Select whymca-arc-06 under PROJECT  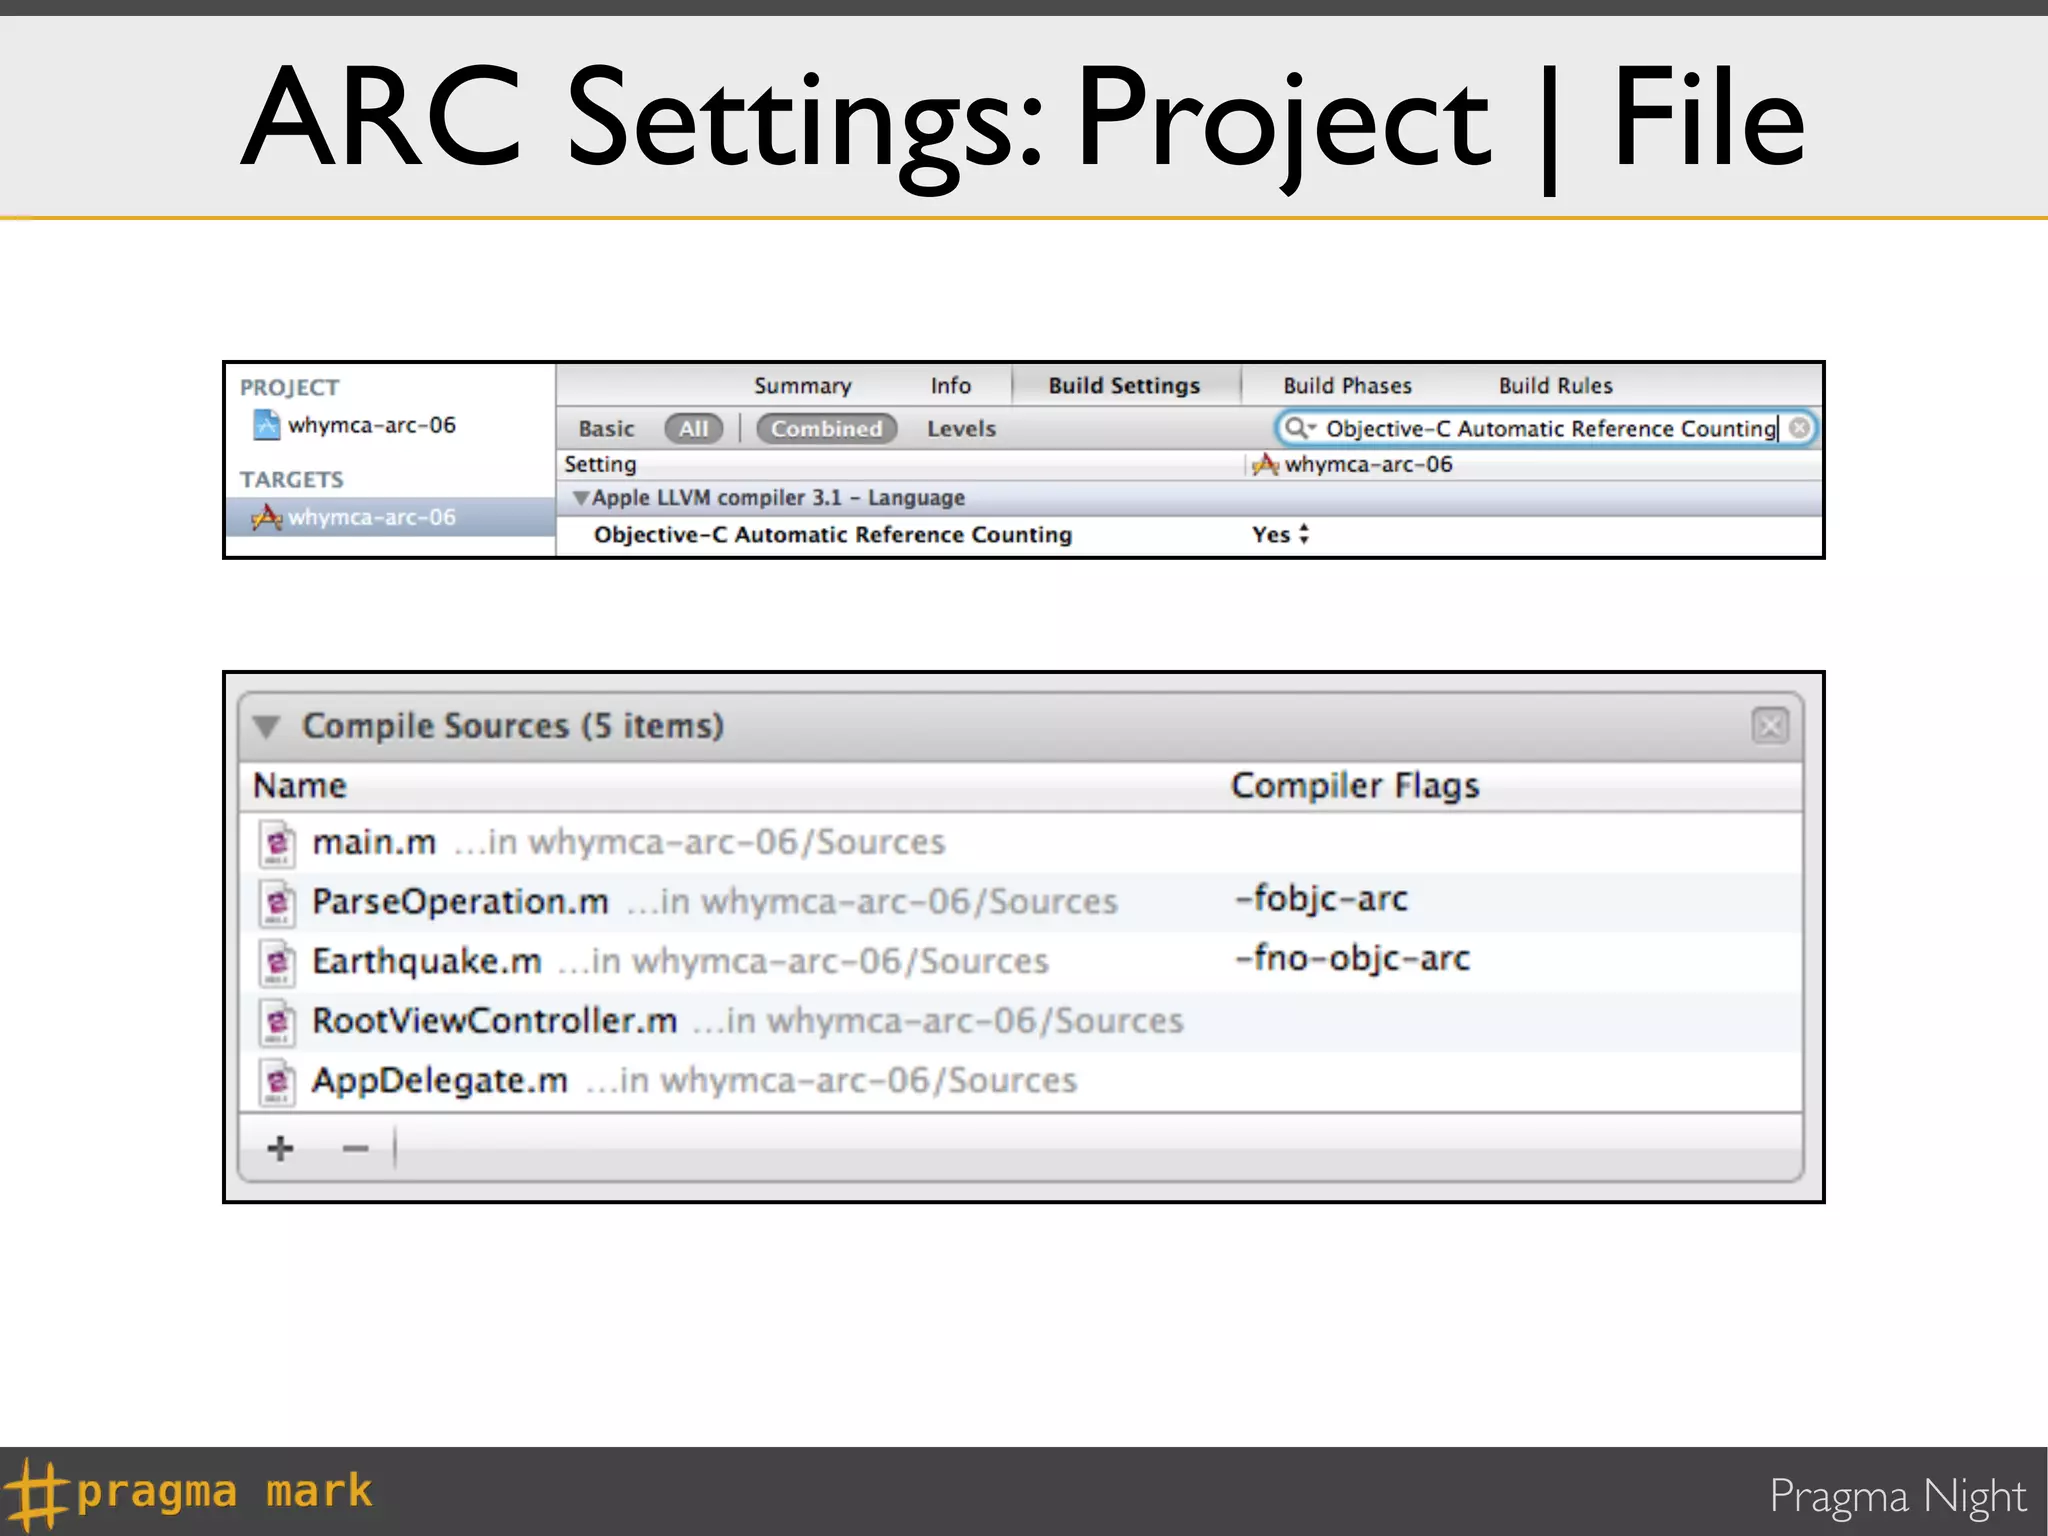371,425
